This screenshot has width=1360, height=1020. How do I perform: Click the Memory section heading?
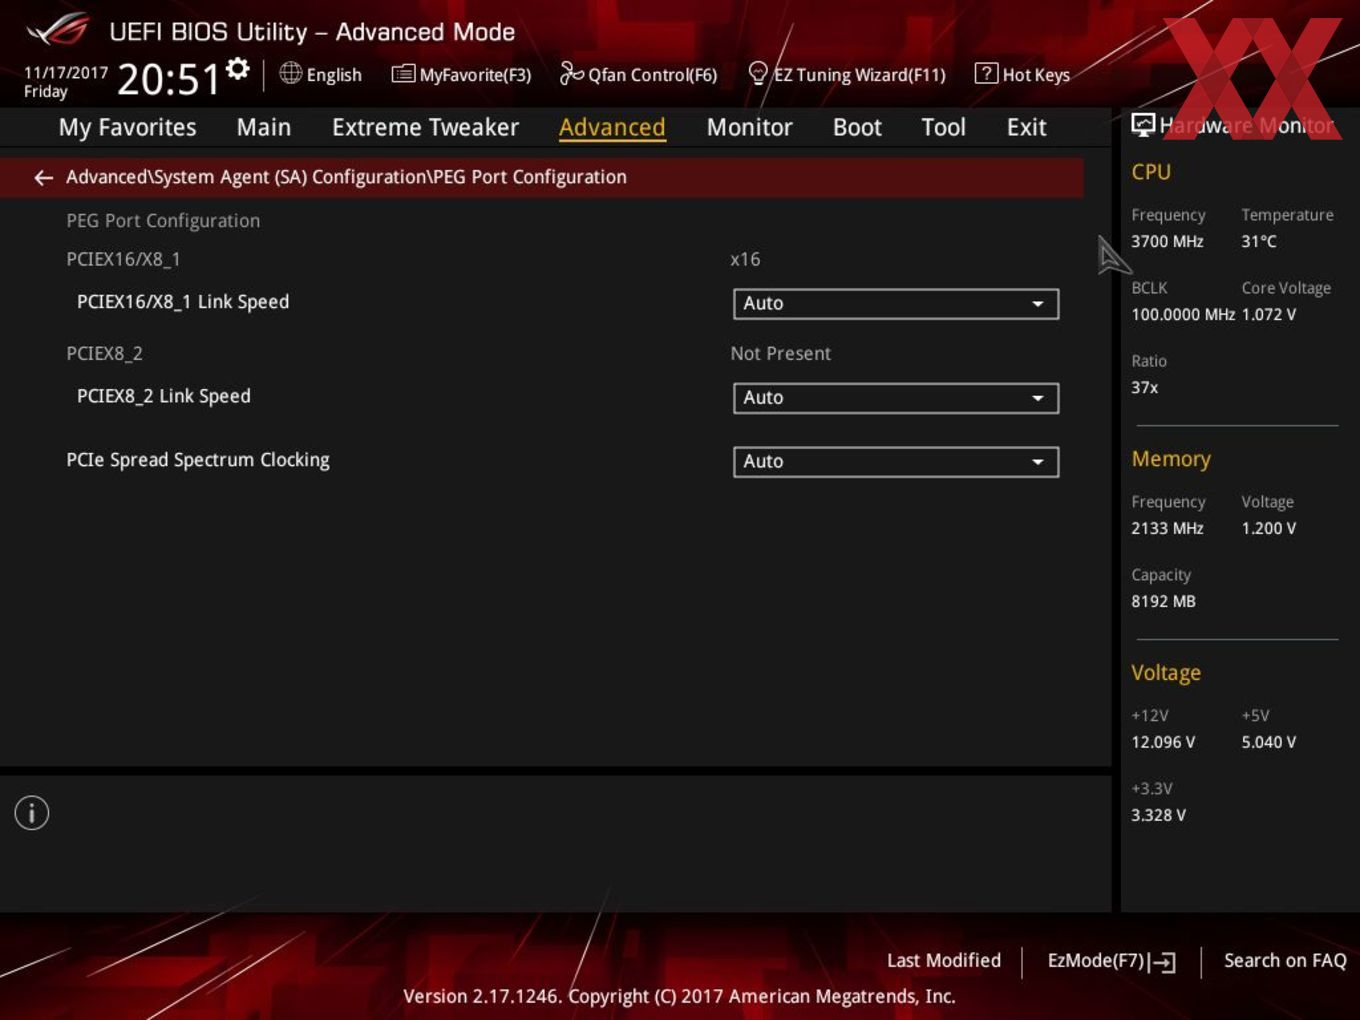[1171, 459]
